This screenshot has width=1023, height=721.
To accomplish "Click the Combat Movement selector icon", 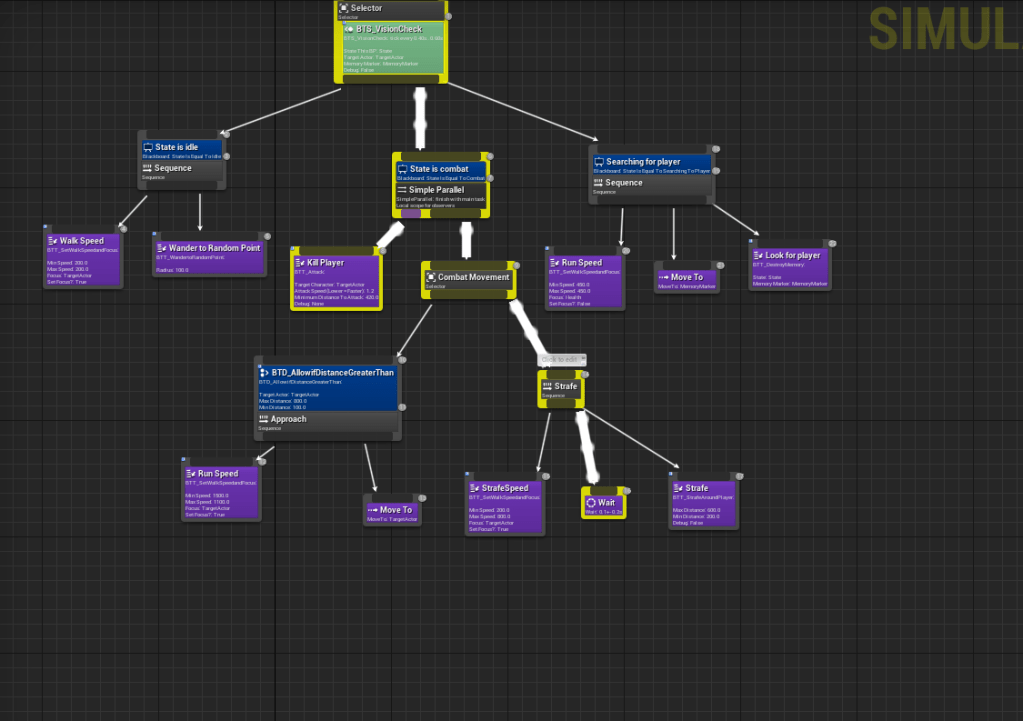I will (430, 277).
